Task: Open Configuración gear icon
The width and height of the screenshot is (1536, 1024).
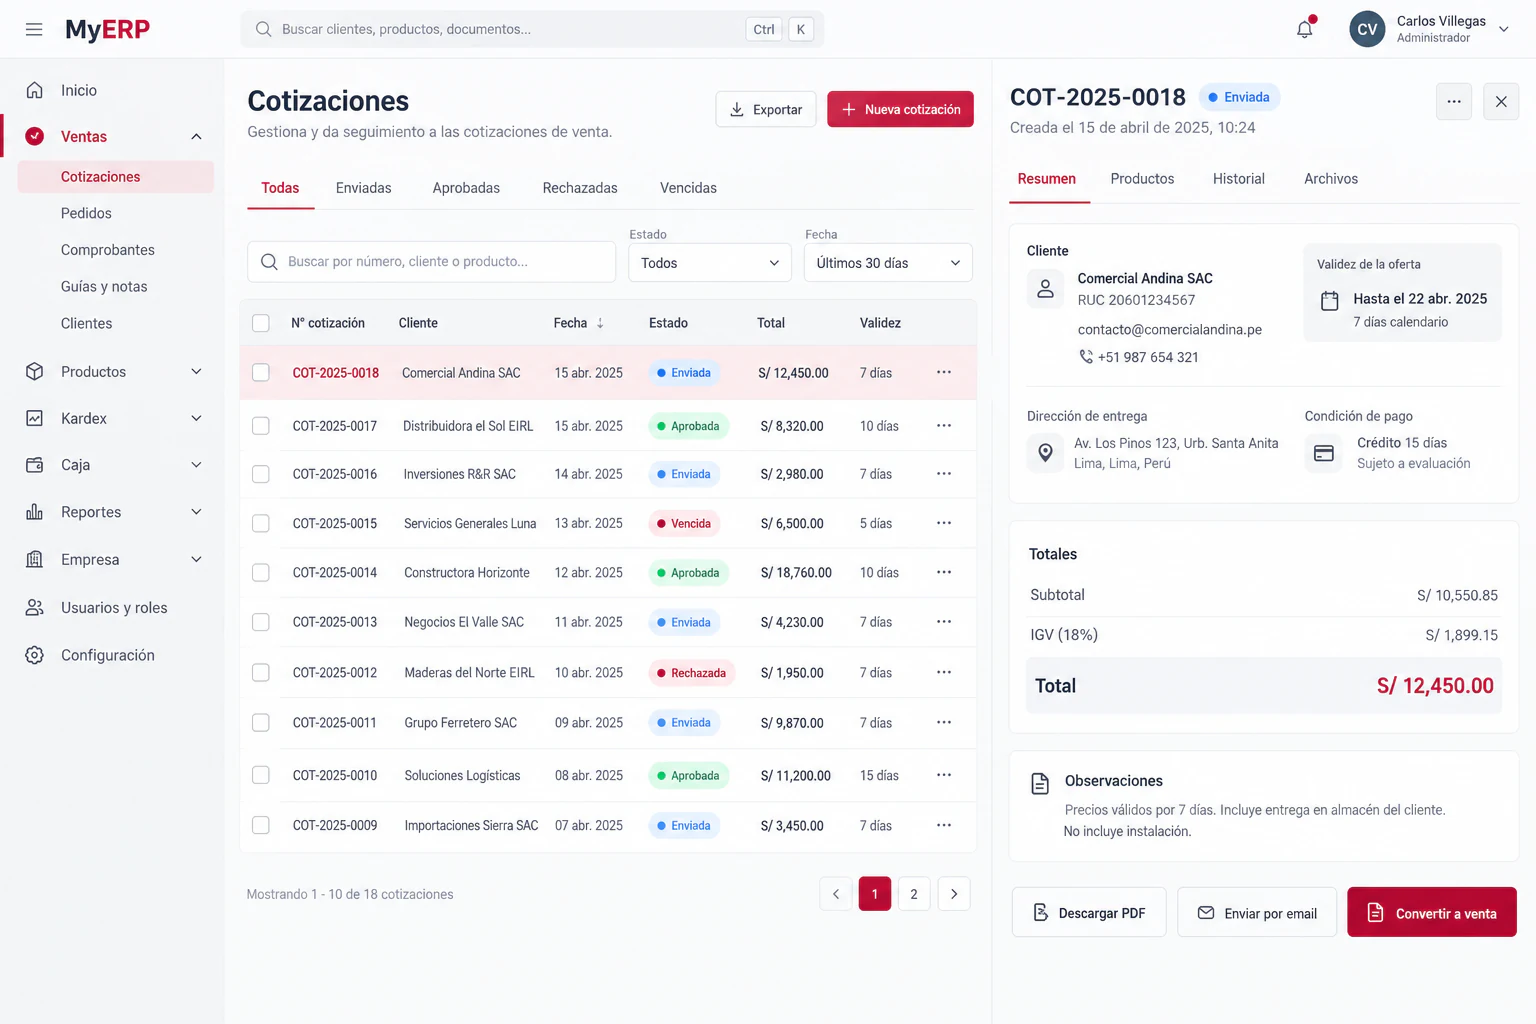Action: [x=35, y=655]
